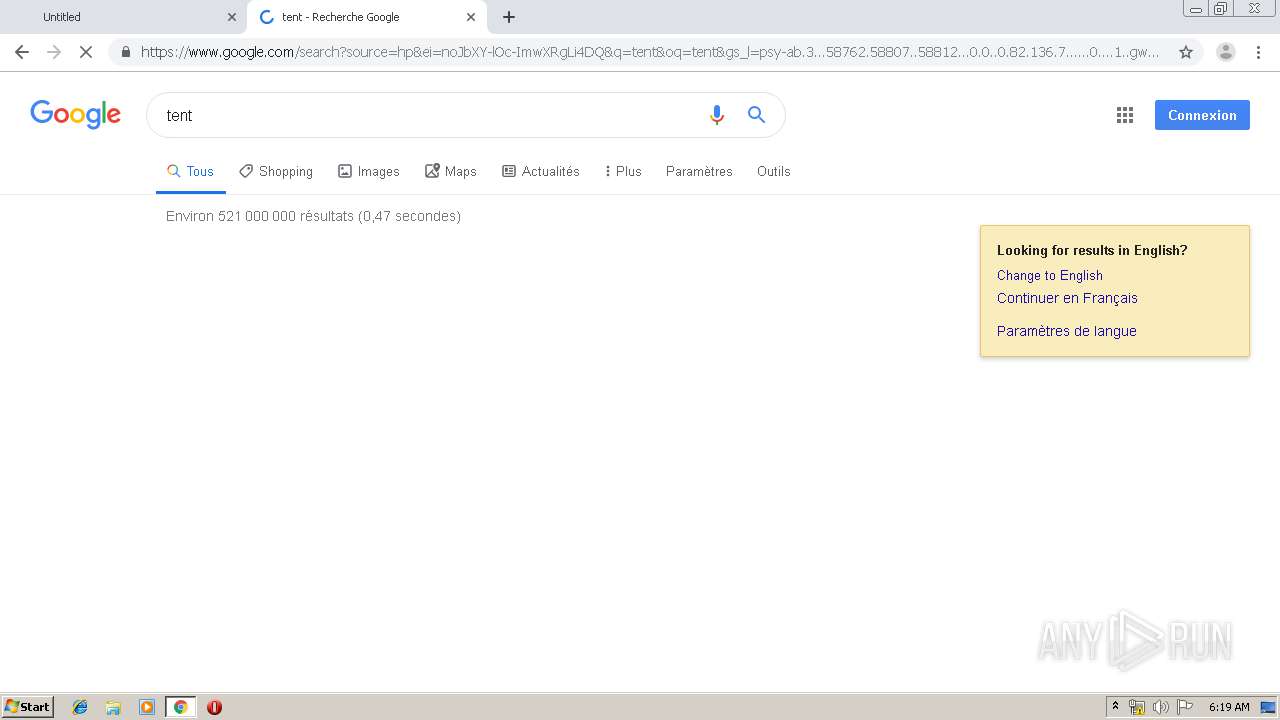The height and width of the screenshot is (720, 1280).
Task: Focus the search box containing tent
Action: click(430, 115)
